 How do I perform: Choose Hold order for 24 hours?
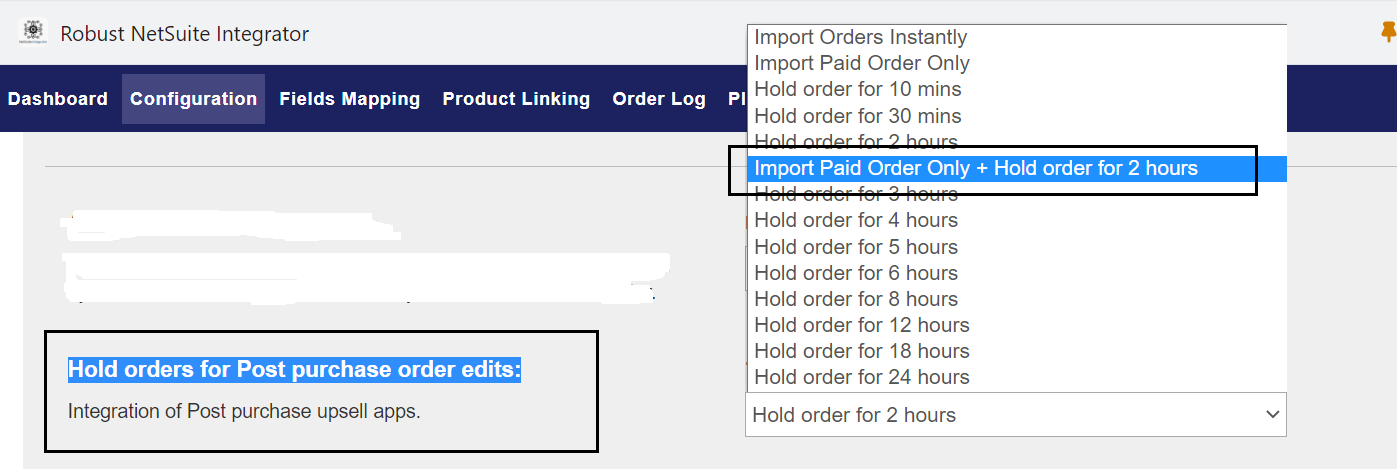pyautogui.click(x=861, y=377)
